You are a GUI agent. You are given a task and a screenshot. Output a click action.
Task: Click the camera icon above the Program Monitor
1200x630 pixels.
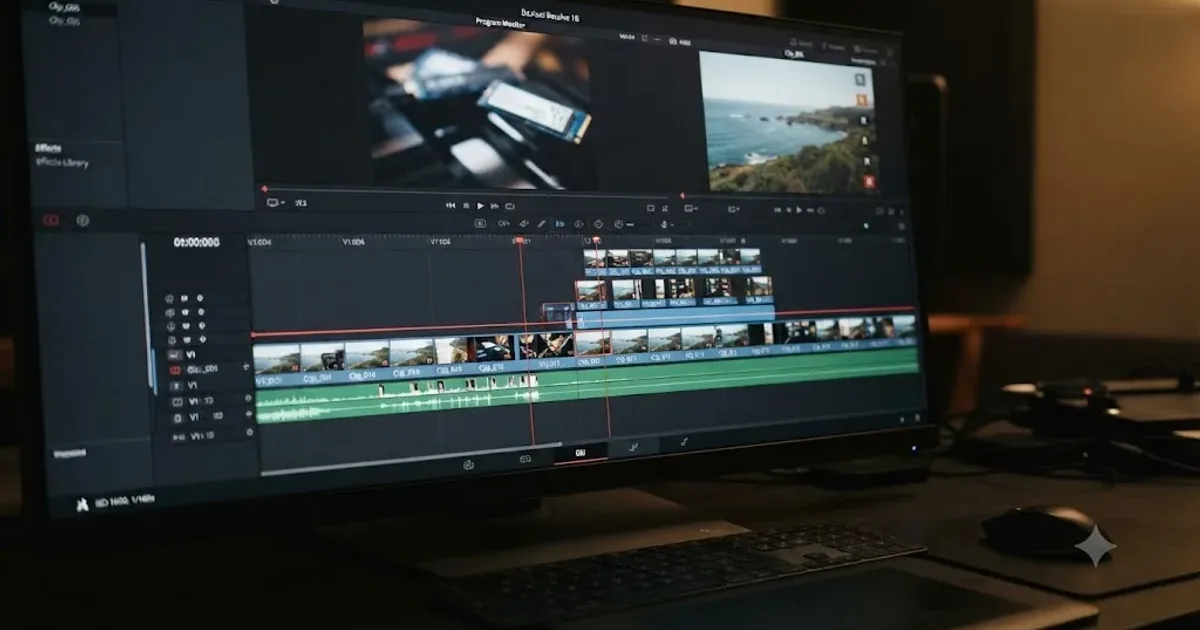tap(673, 41)
